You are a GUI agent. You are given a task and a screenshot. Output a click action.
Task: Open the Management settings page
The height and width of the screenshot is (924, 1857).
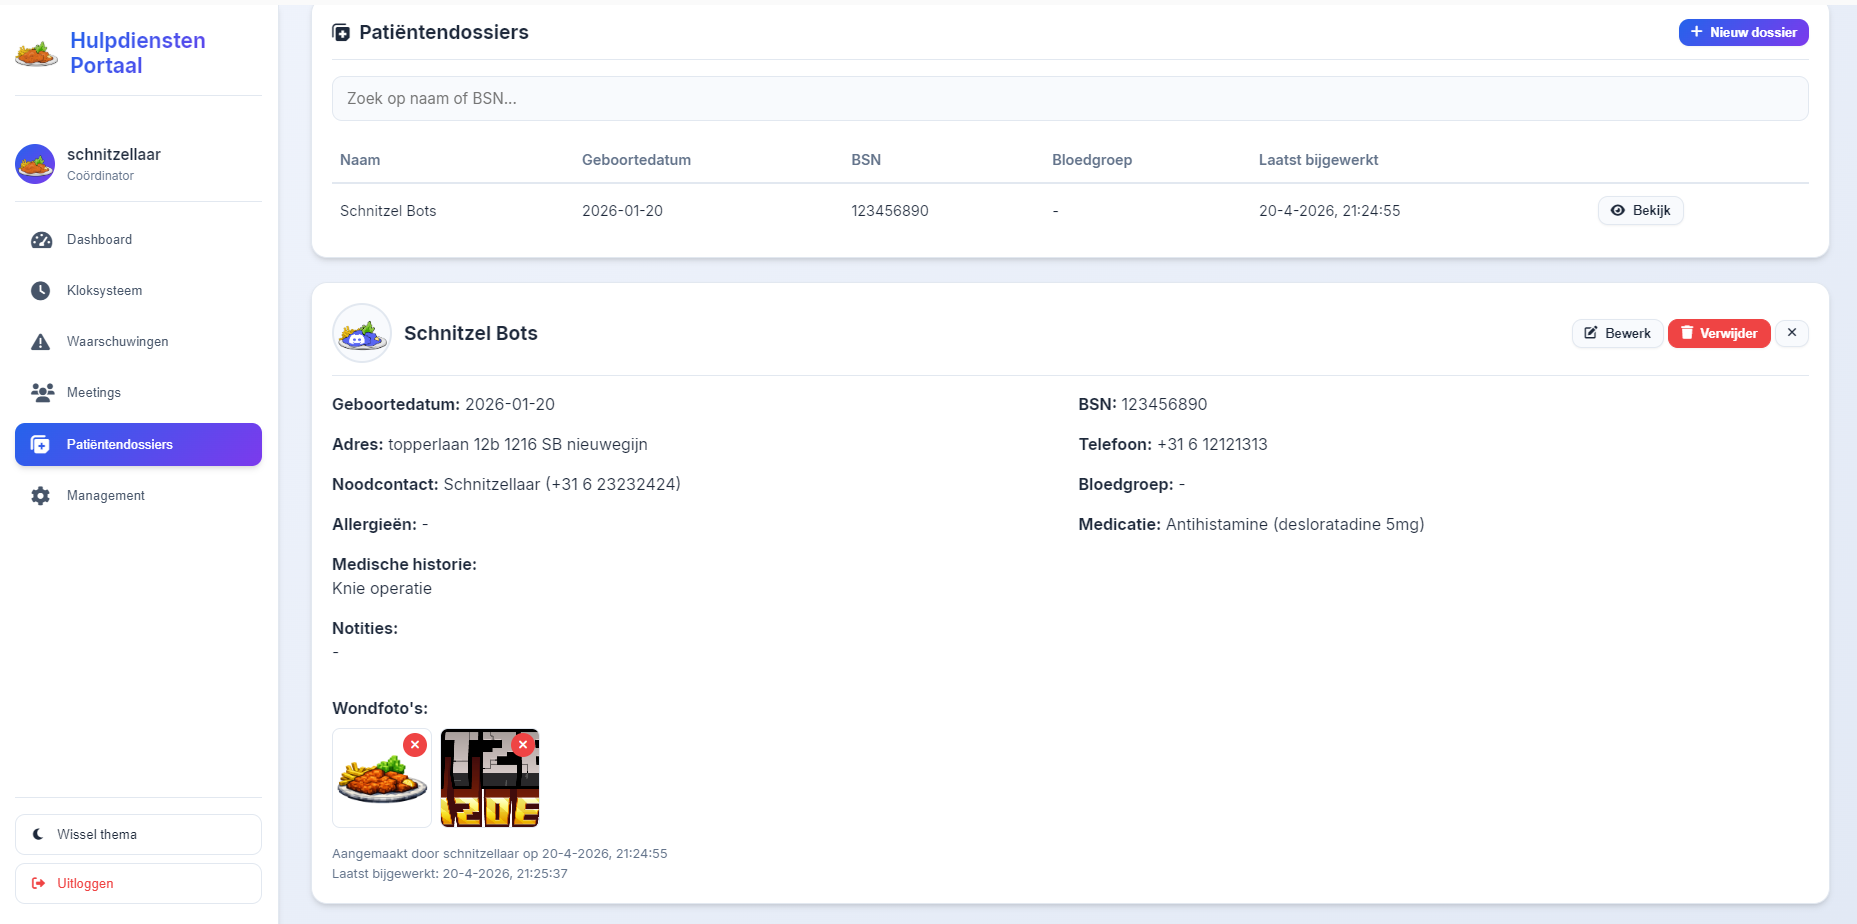105,496
